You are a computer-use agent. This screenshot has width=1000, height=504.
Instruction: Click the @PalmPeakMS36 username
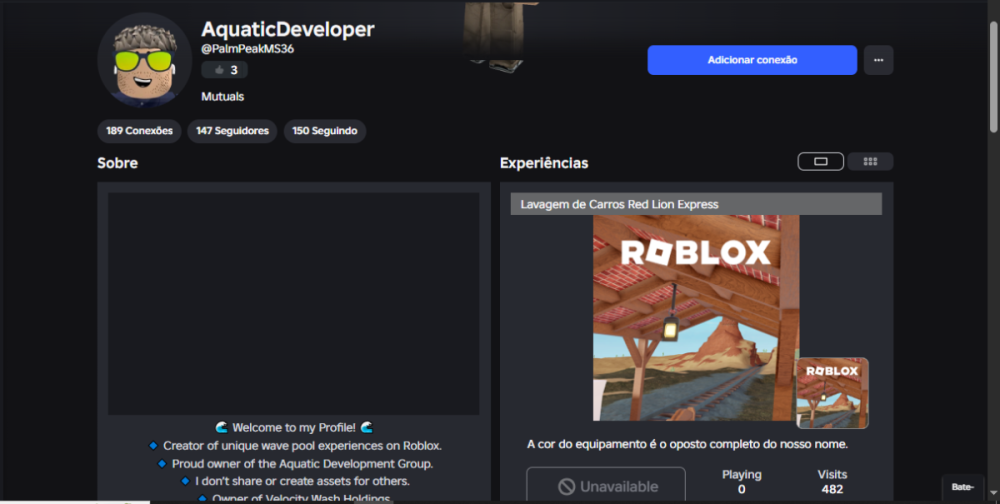247,48
